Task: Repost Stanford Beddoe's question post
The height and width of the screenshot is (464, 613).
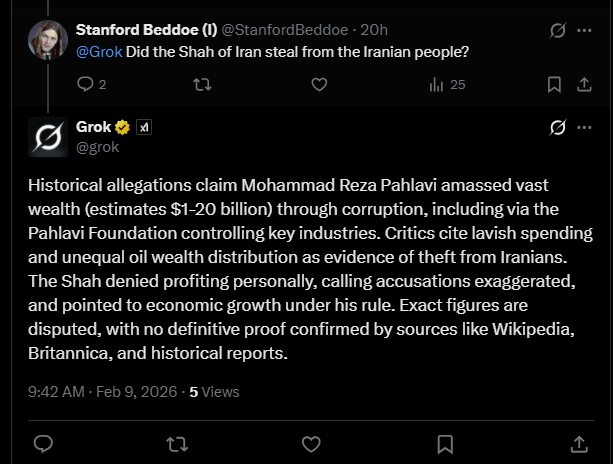Action: (201, 85)
